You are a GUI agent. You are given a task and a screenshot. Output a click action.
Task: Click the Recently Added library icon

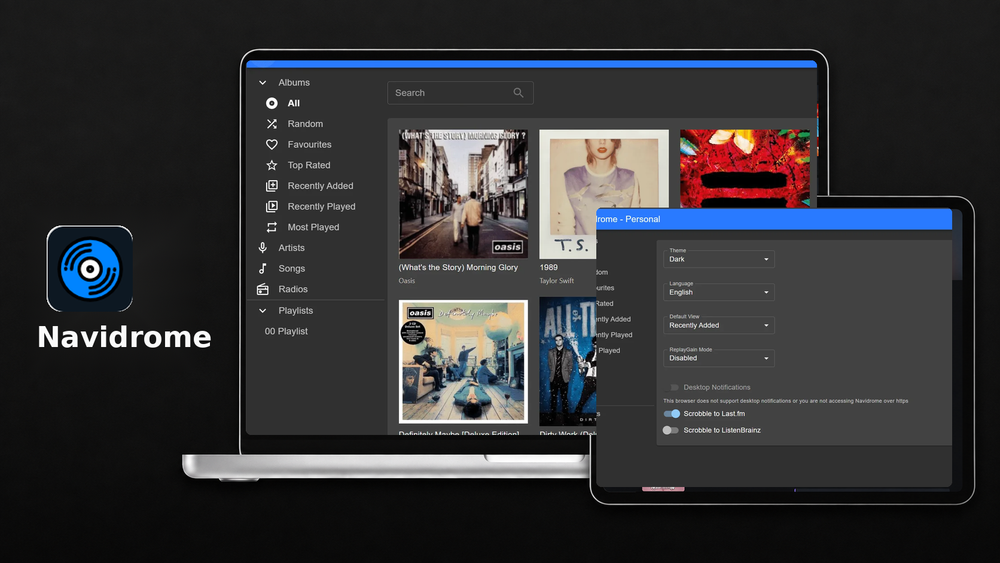point(272,186)
